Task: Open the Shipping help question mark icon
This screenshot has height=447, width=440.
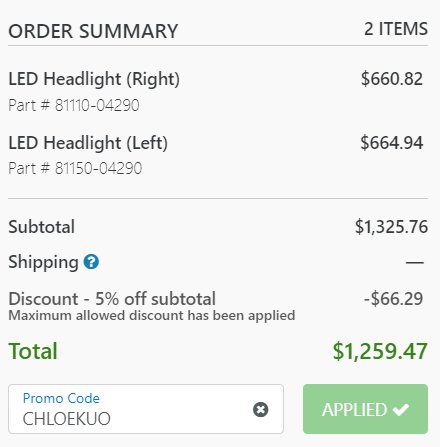Action: coord(91,262)
